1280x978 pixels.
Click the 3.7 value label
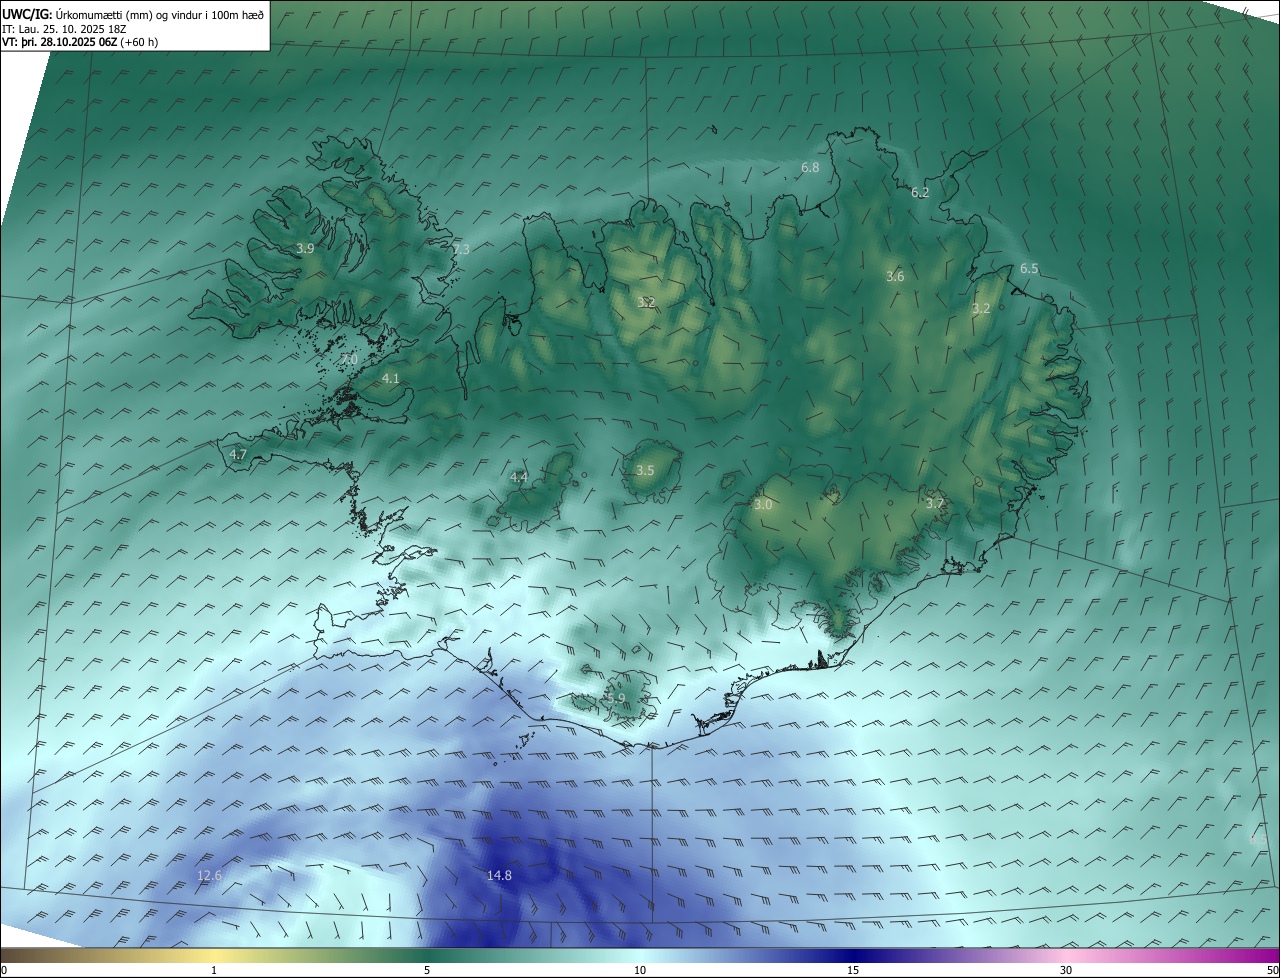click(x=934, y=504)
